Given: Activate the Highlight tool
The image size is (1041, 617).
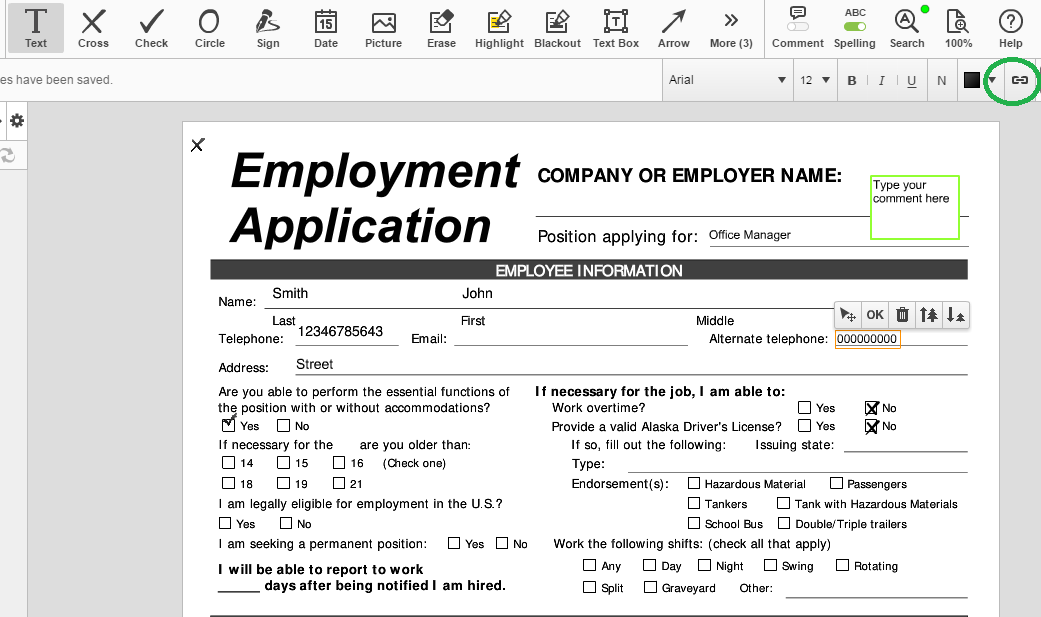Looking at the screenshot, I should click(x=499, y=28).
